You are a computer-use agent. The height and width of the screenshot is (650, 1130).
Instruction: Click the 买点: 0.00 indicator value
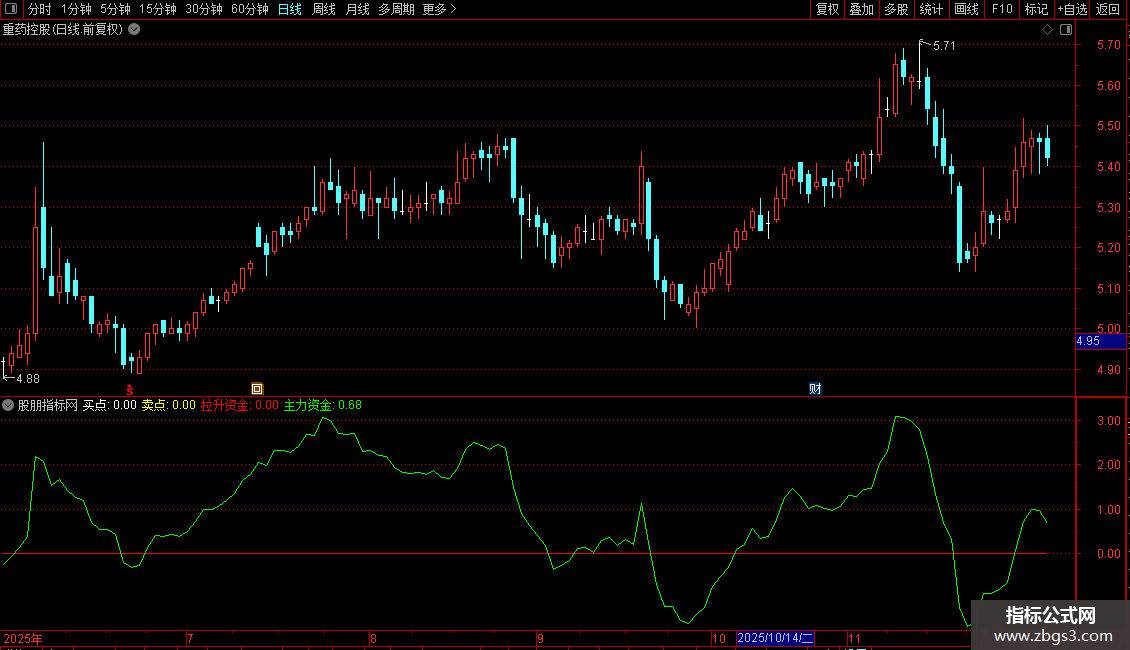[x=110, y=405]
